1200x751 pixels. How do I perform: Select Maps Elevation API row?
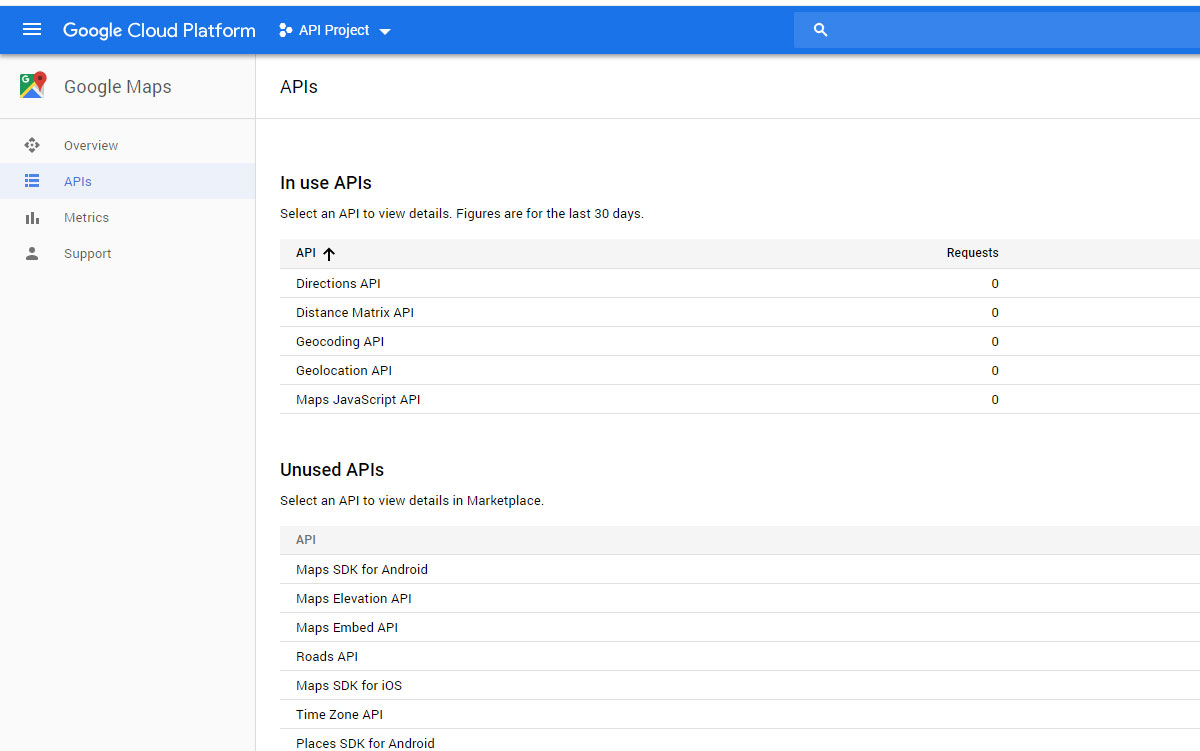(x=740, y=598)
